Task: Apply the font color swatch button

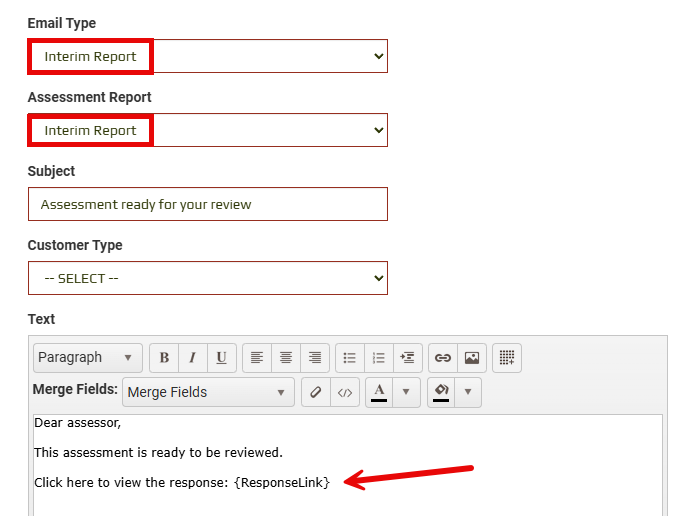Action: pyautogui.click(x=379, y=392)
